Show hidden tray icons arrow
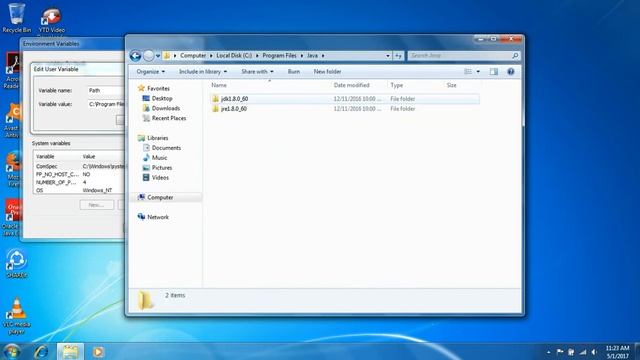The height and width of the screenshot is (360, 640). point(548,352)
